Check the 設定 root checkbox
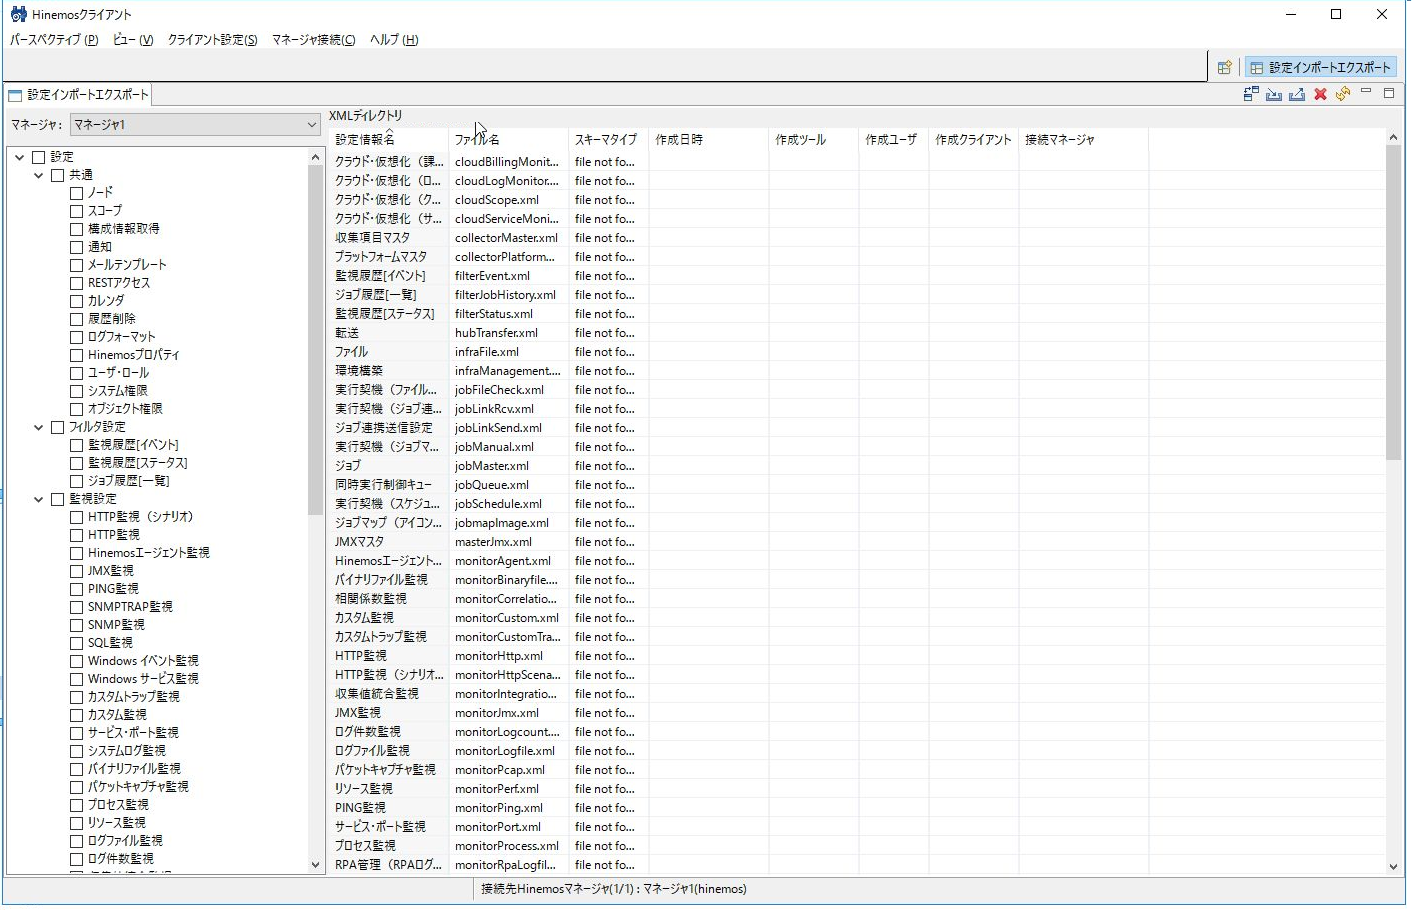The height and width of the screenshot is (910, 1412). click(x=39, y=157)
